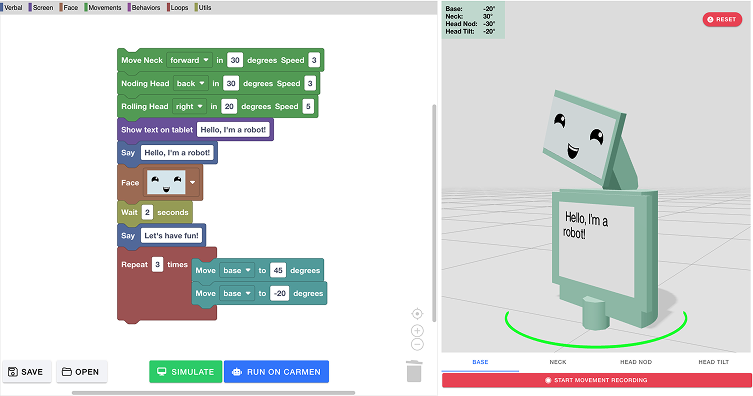Click Noding Head degrees field 30
The width and height of the screenshot is (753, 396).
(x=231, y=83)
